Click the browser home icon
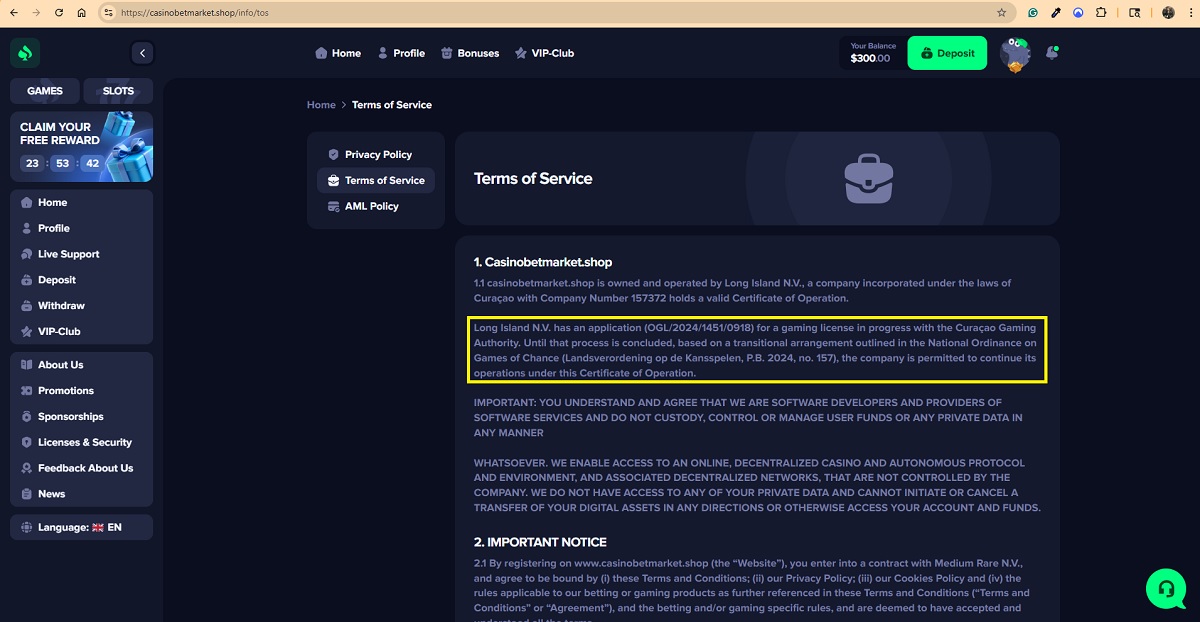This screenshot has height=622, width=1200. tap(81, 13)
